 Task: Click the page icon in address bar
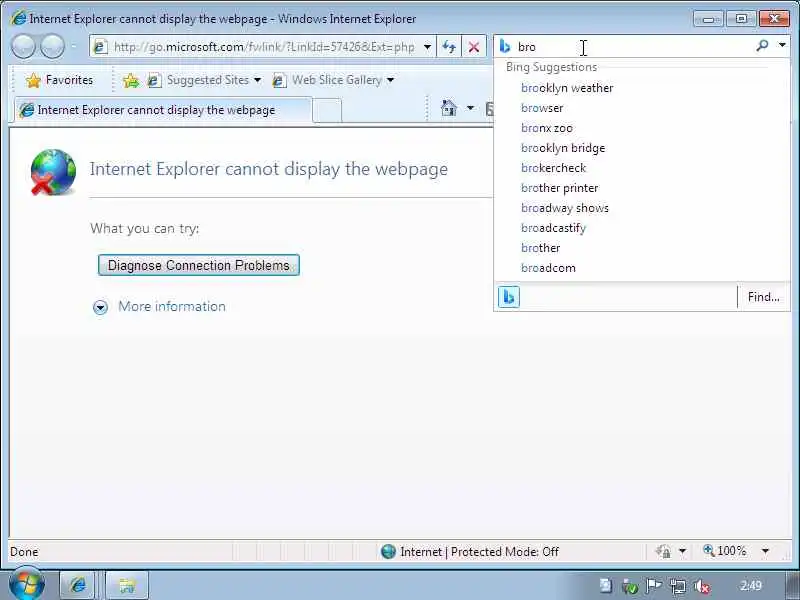pos(100,47)
